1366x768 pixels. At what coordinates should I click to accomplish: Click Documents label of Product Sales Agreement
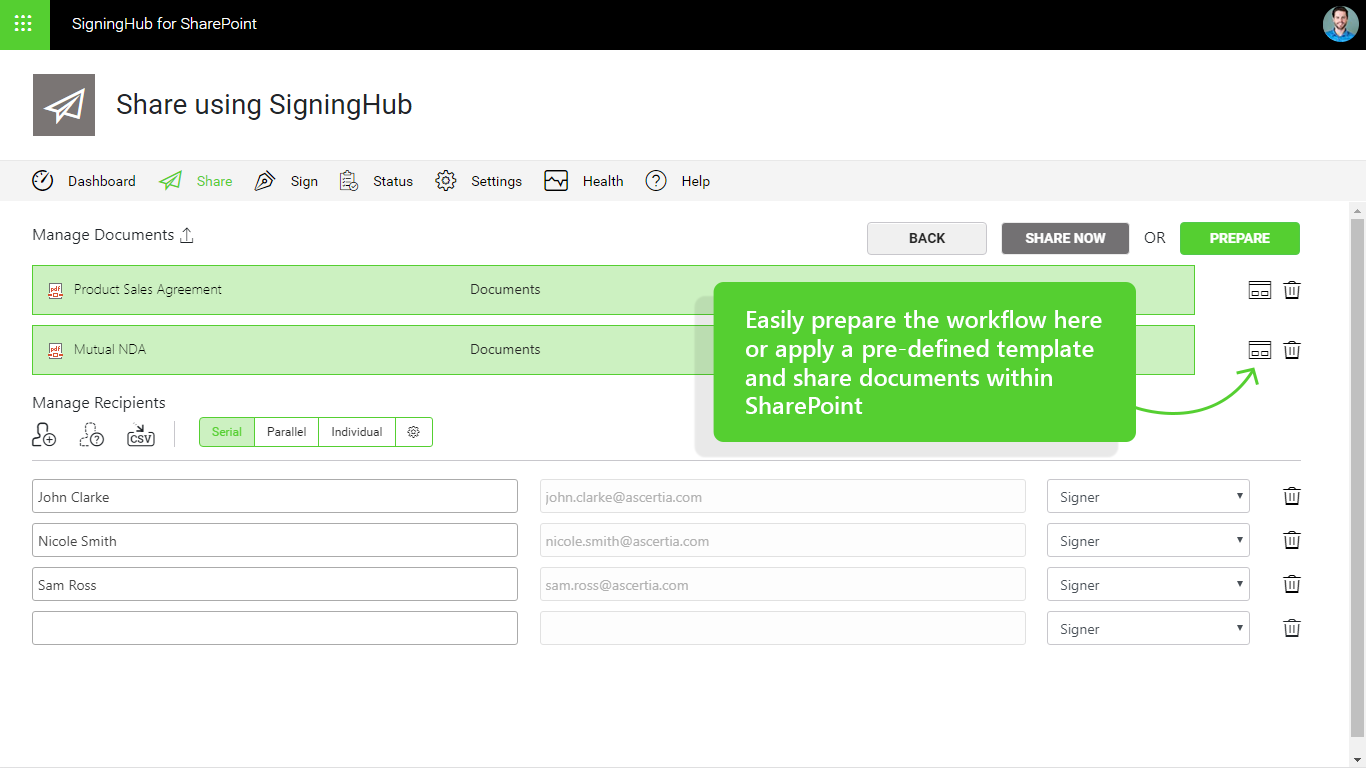[505, 290]
